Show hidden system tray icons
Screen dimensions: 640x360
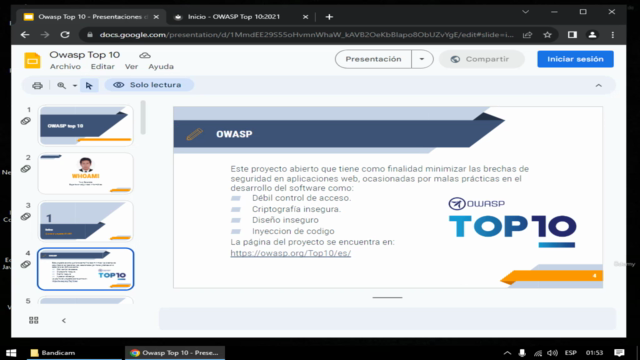click(507, 353)
